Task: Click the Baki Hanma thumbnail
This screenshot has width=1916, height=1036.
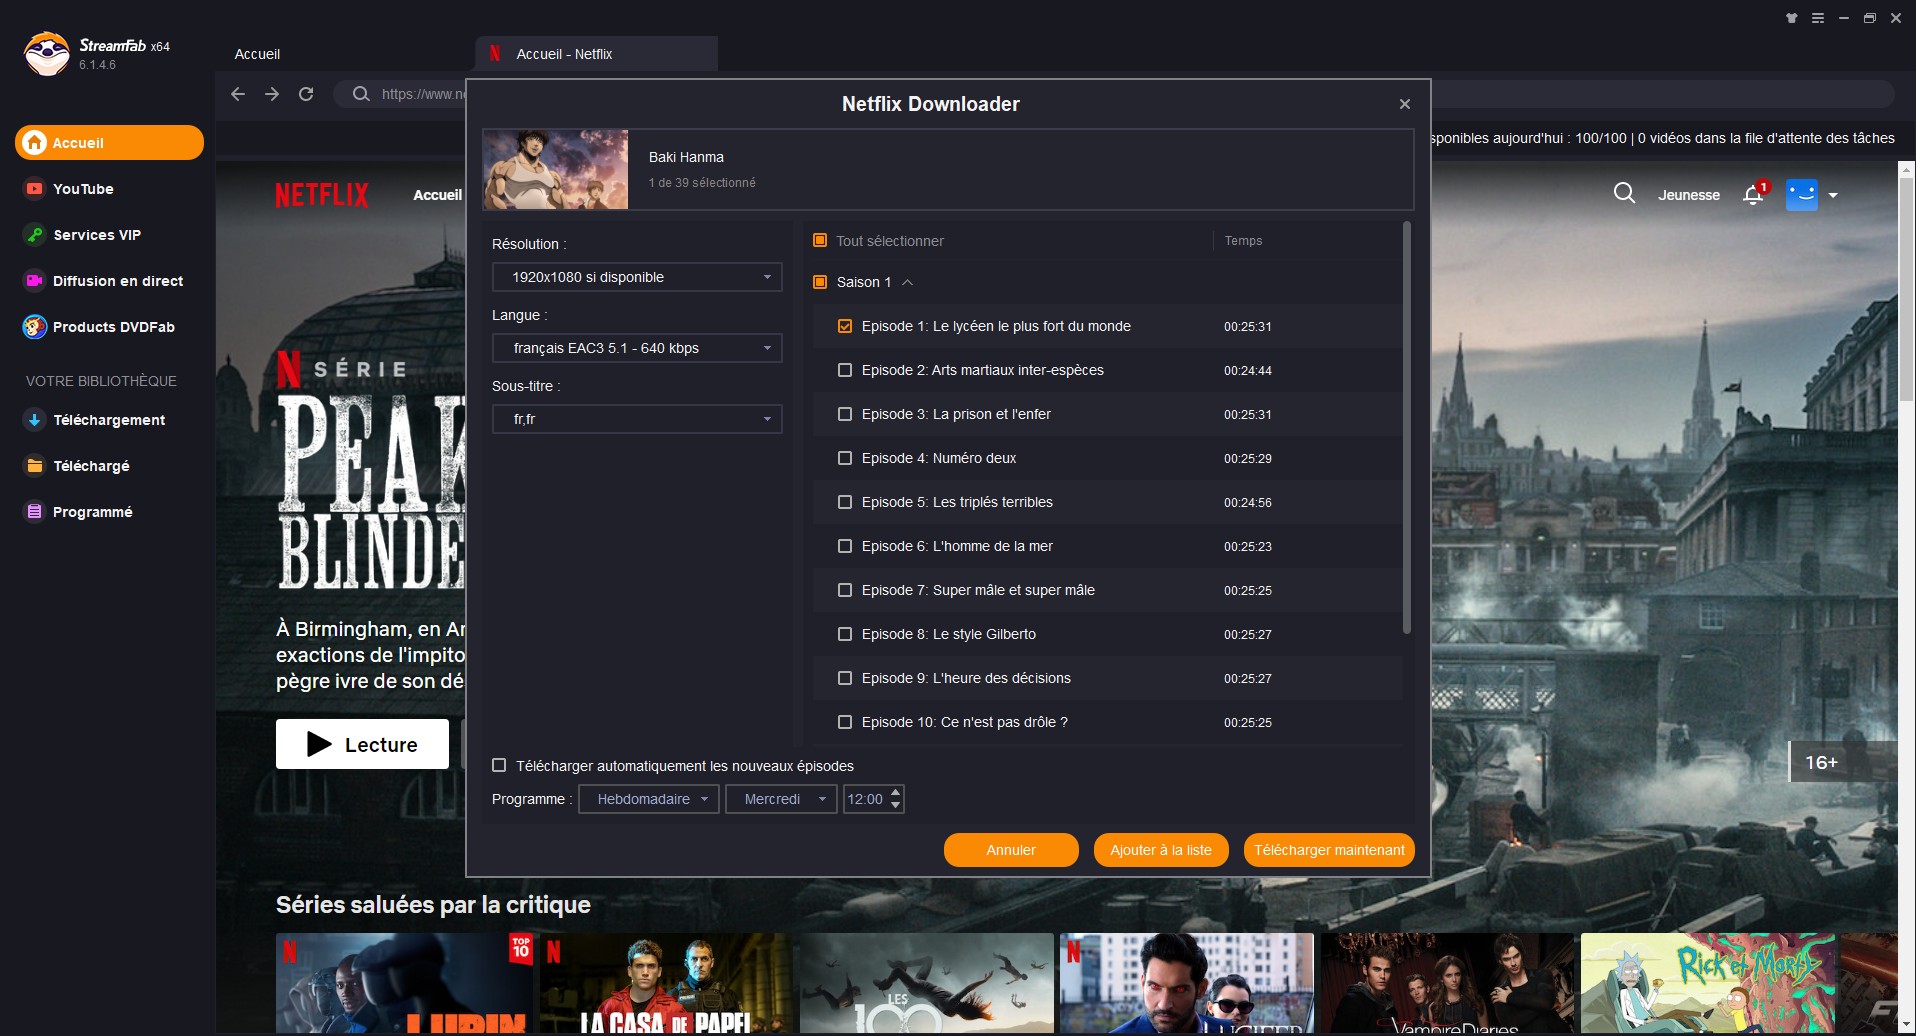Action: [555, 169]
